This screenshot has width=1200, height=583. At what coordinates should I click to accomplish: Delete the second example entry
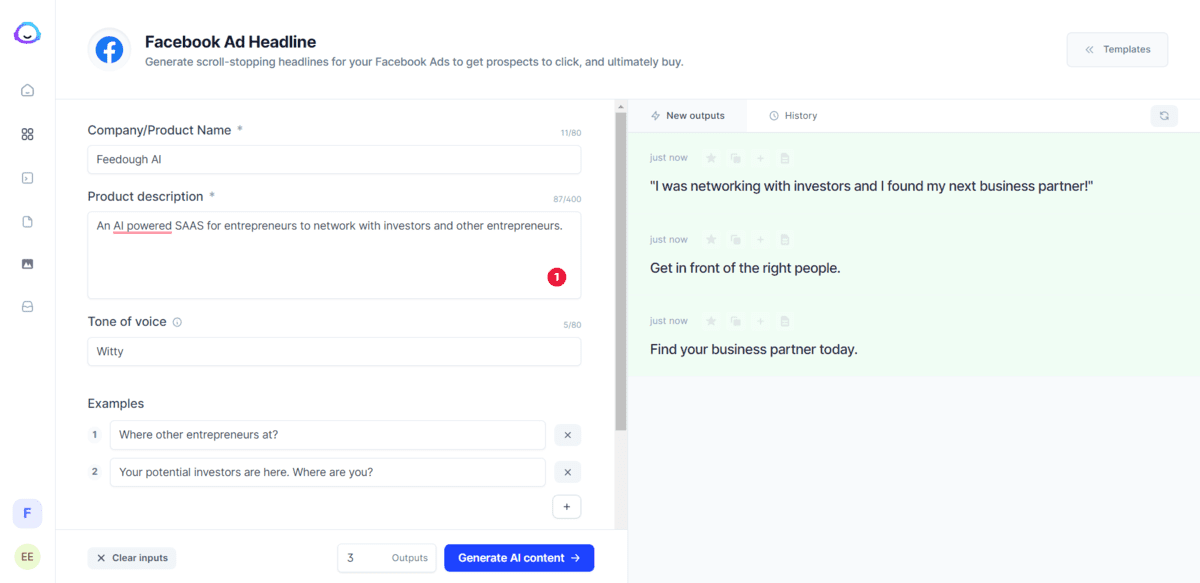click(x=567, y=472)
